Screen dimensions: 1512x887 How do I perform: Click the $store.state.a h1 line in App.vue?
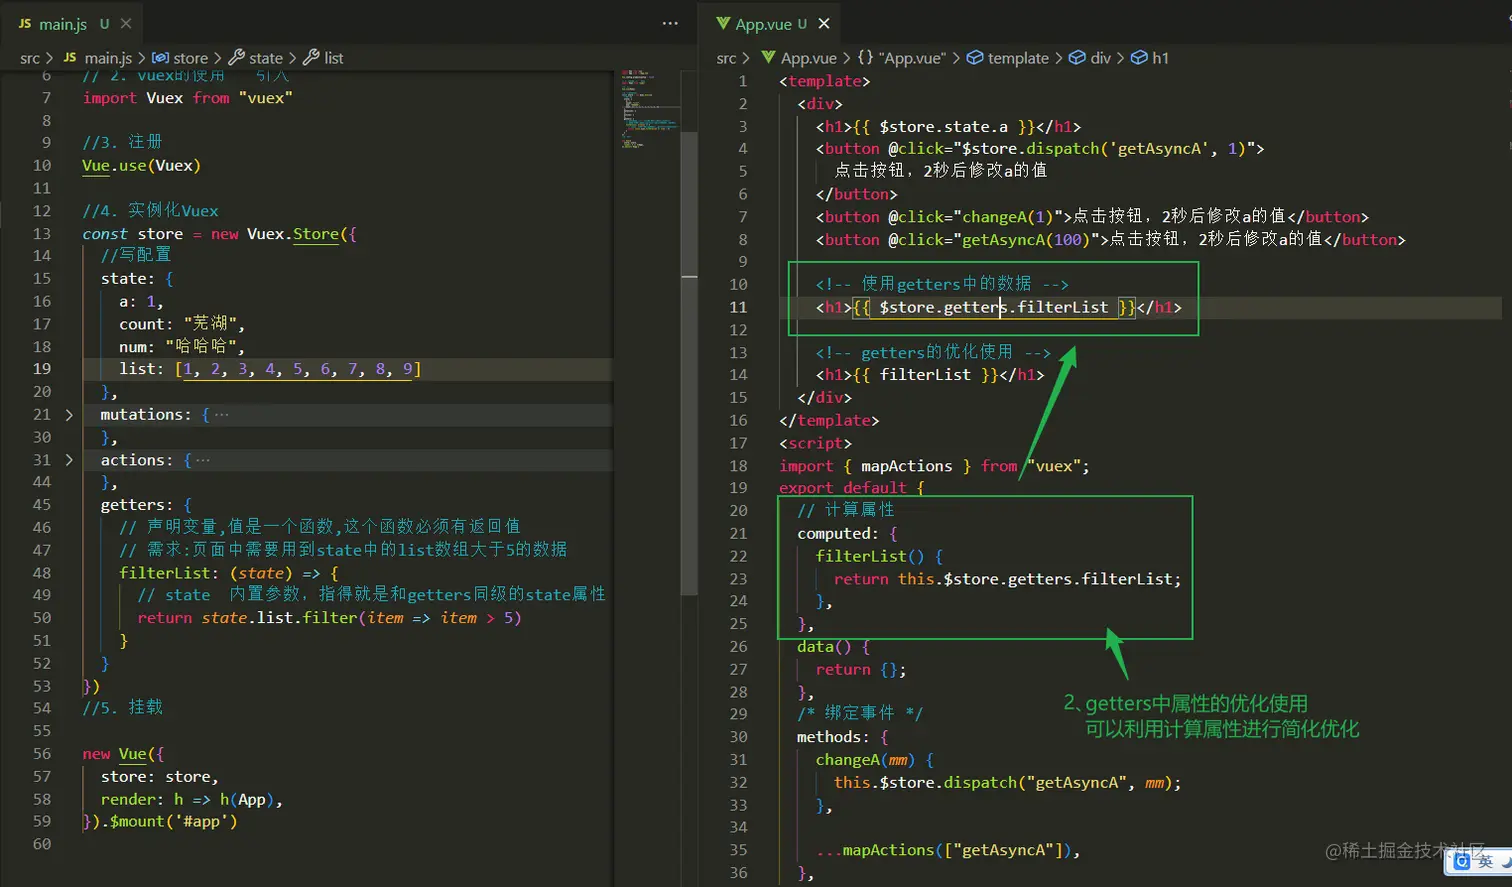point(948,126)
